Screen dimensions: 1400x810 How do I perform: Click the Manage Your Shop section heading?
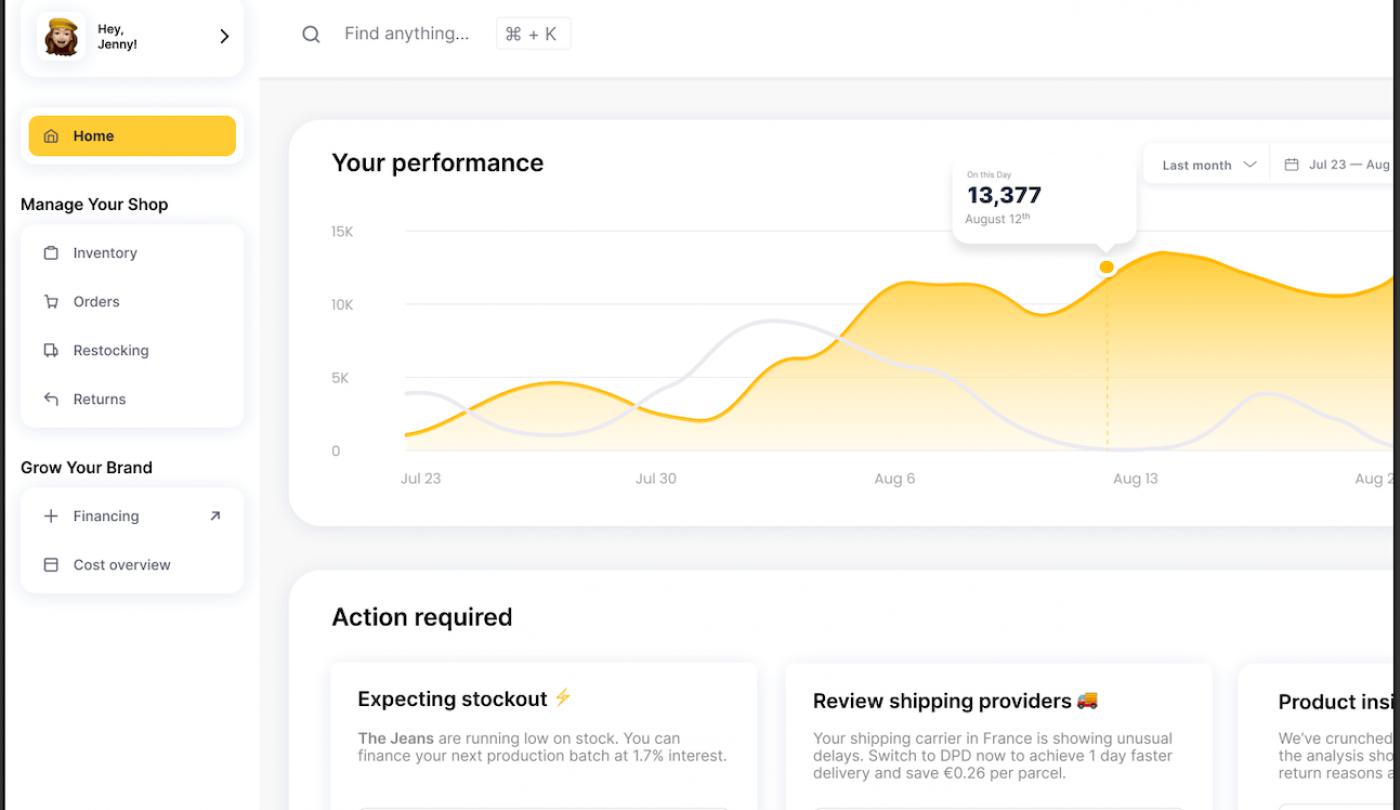point(94,204)
